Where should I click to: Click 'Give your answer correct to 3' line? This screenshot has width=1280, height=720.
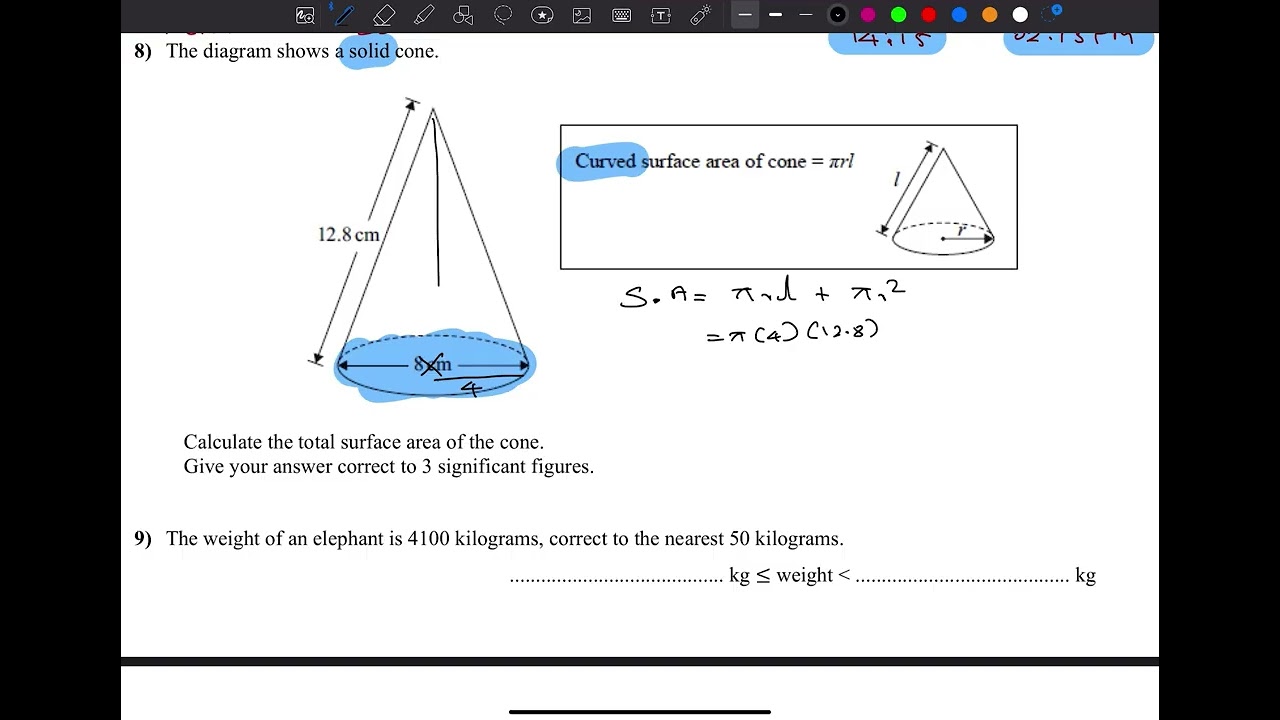click(x=389, y=467)
